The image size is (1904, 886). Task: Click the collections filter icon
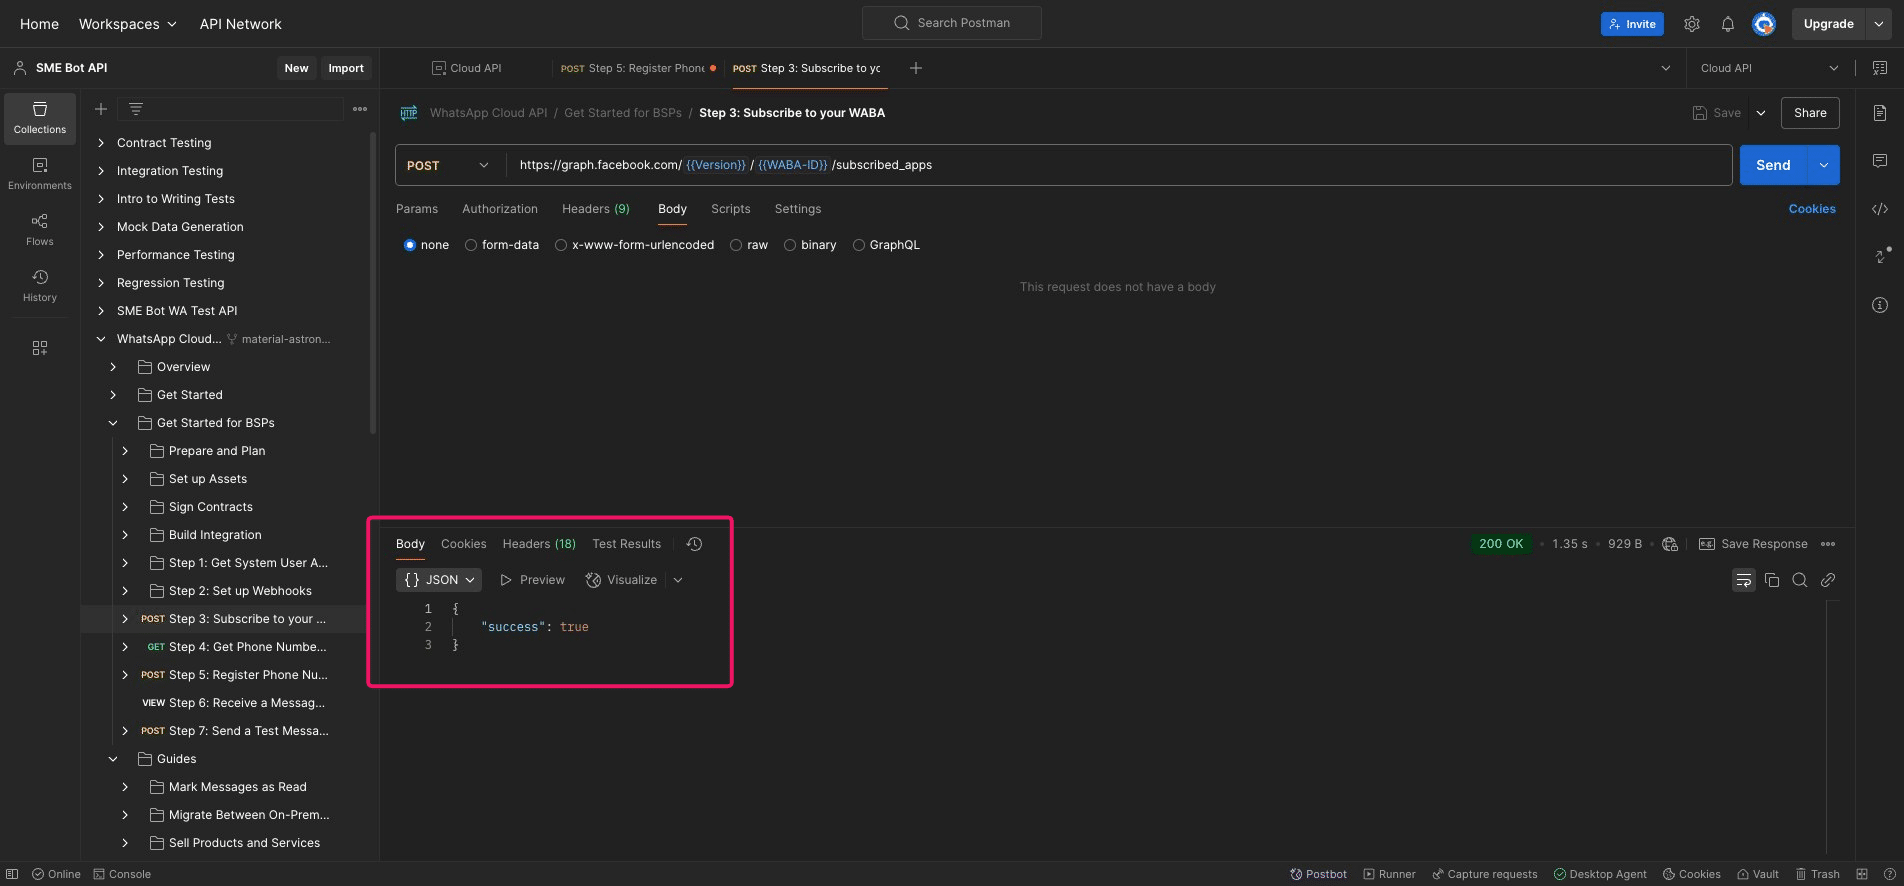point(136,109)
